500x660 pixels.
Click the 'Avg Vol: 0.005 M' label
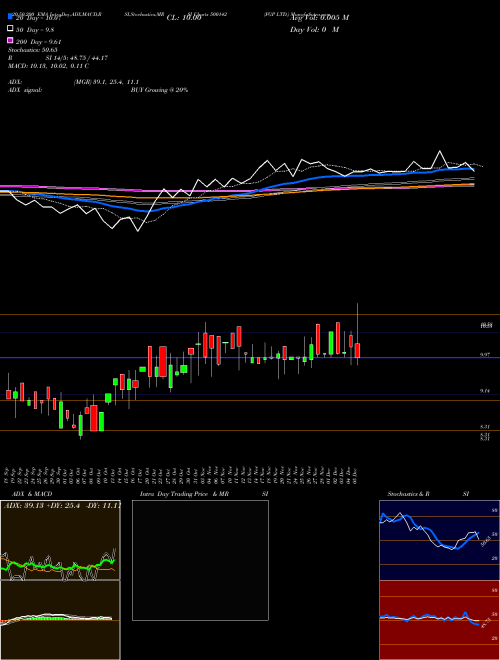tap(320, 18)
